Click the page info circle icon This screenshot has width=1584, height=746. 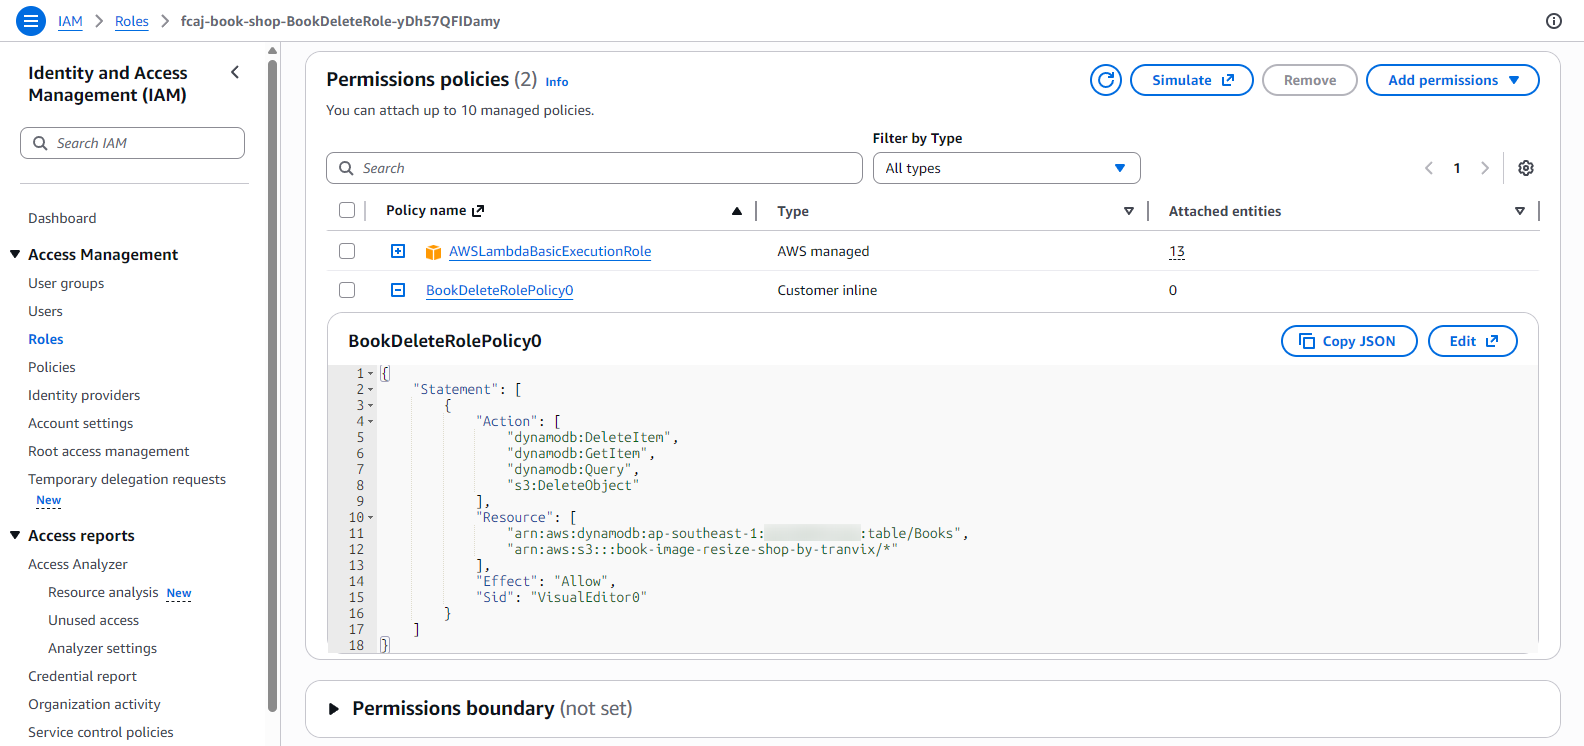tap(1553, 21)
